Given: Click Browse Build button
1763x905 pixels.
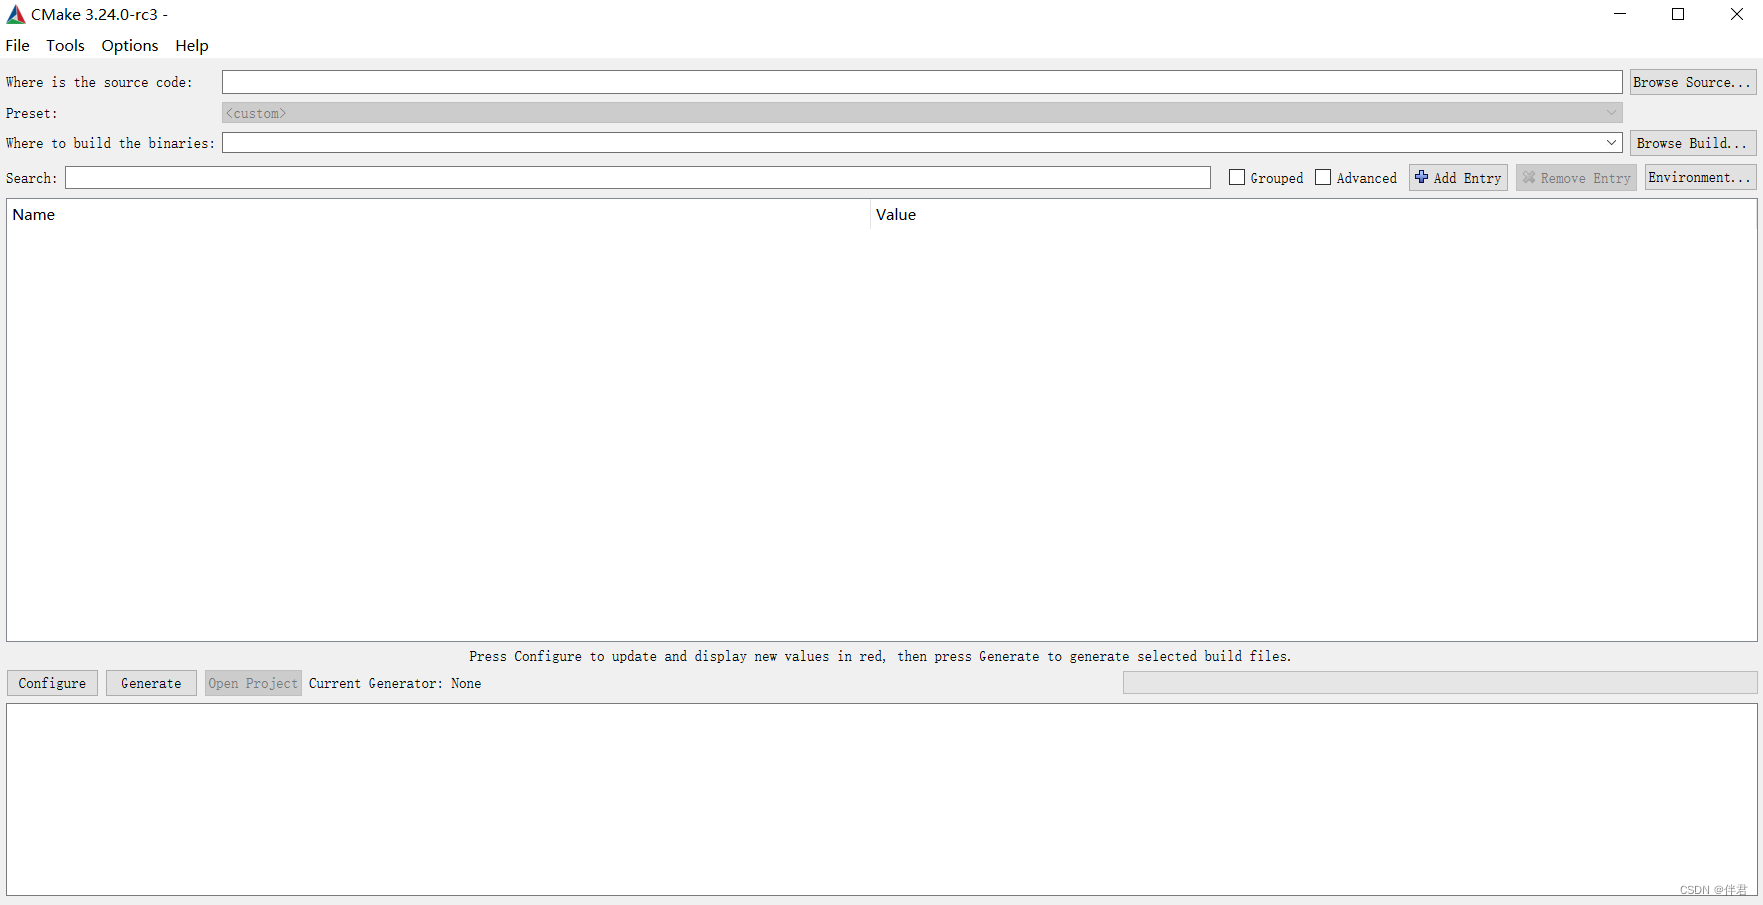Looking at the screenshot, I should point(1693,143).
